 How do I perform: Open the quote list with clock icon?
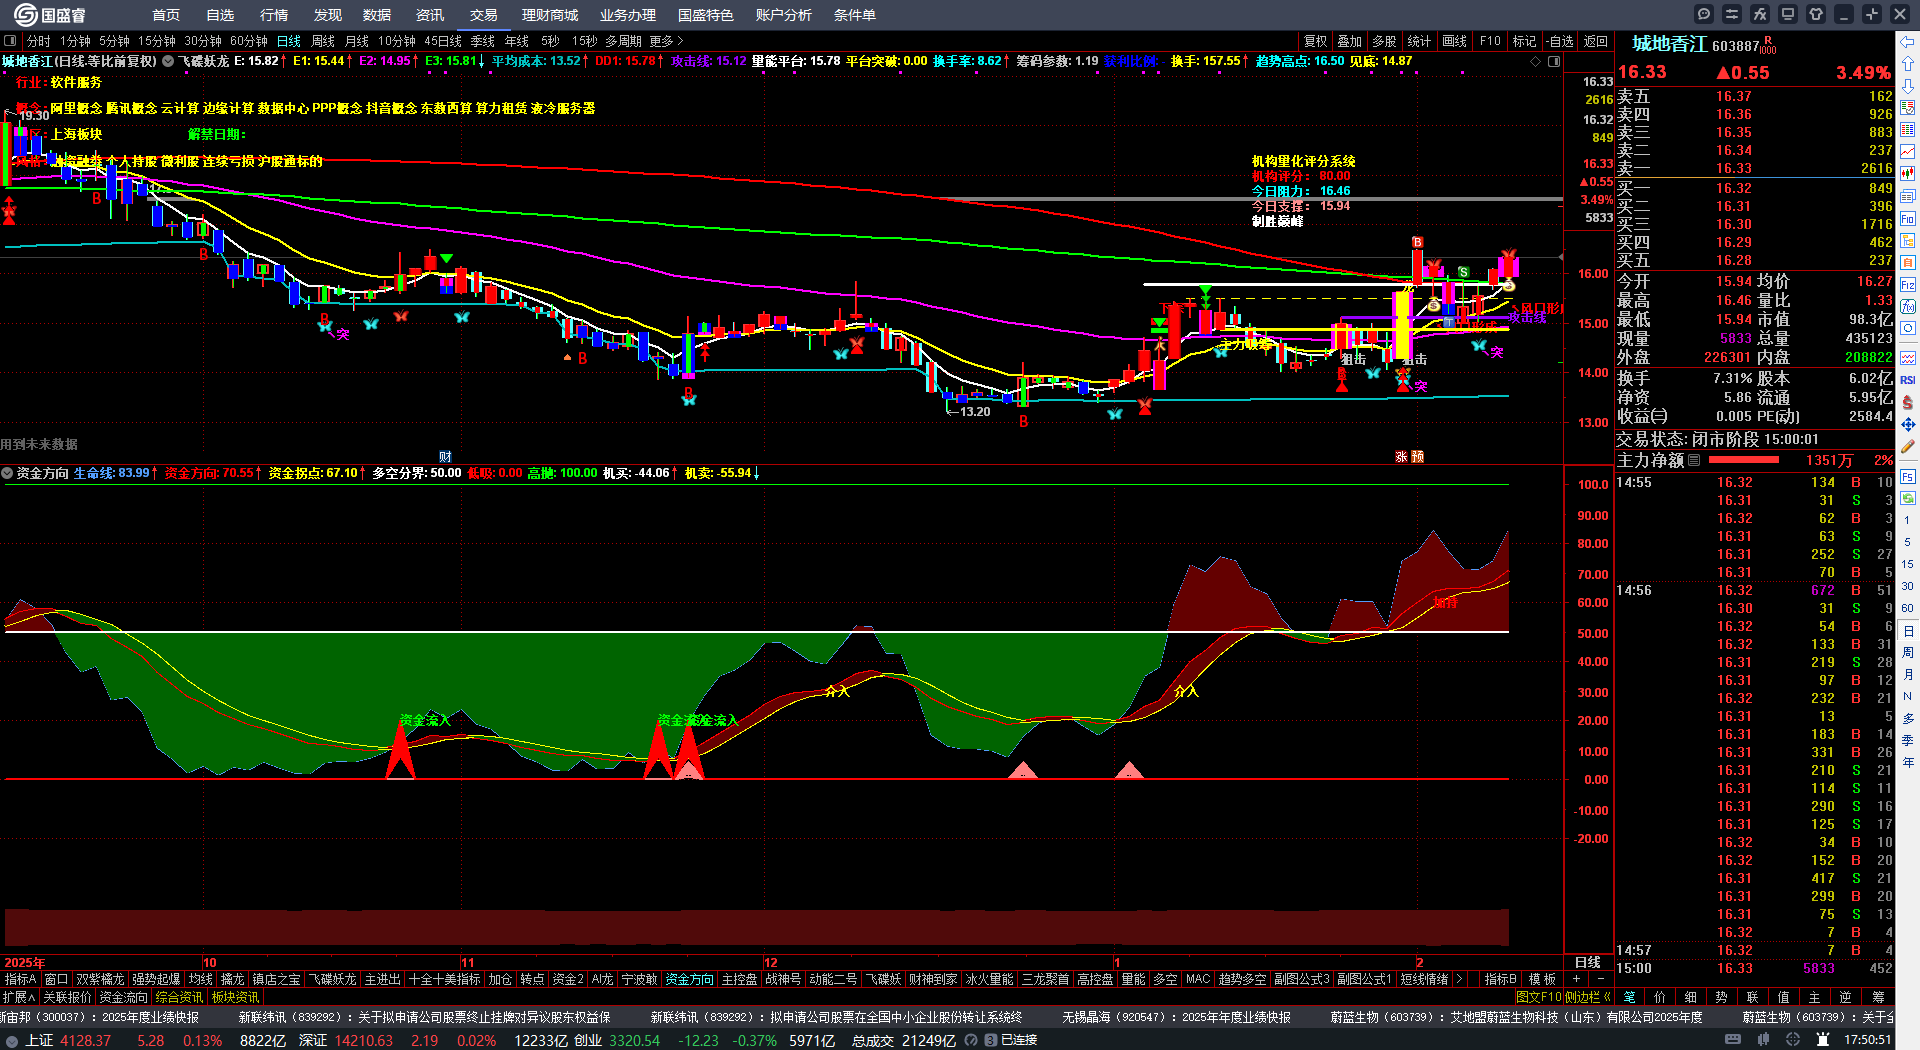coord(1908,108)
